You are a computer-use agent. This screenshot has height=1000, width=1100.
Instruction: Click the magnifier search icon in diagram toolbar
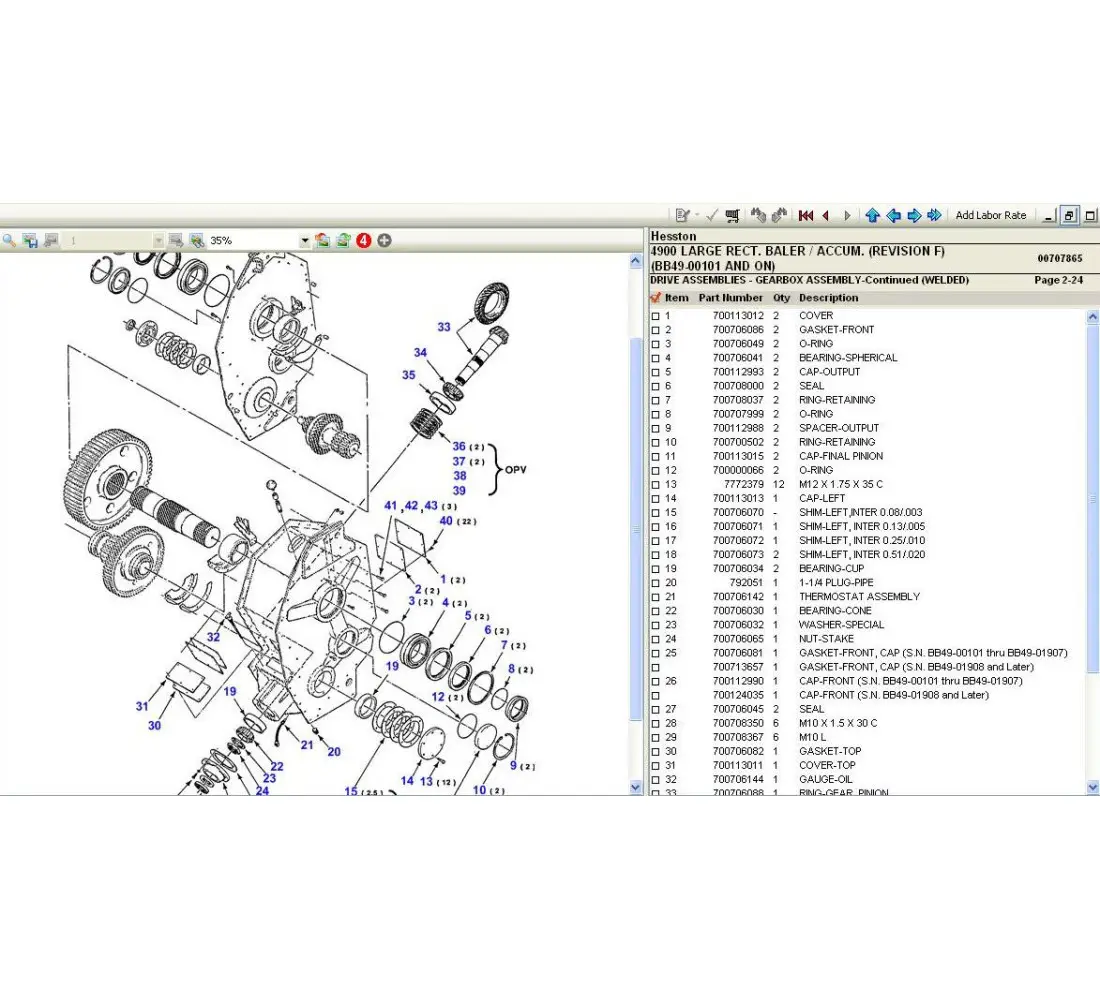click(x=9, y=241)
